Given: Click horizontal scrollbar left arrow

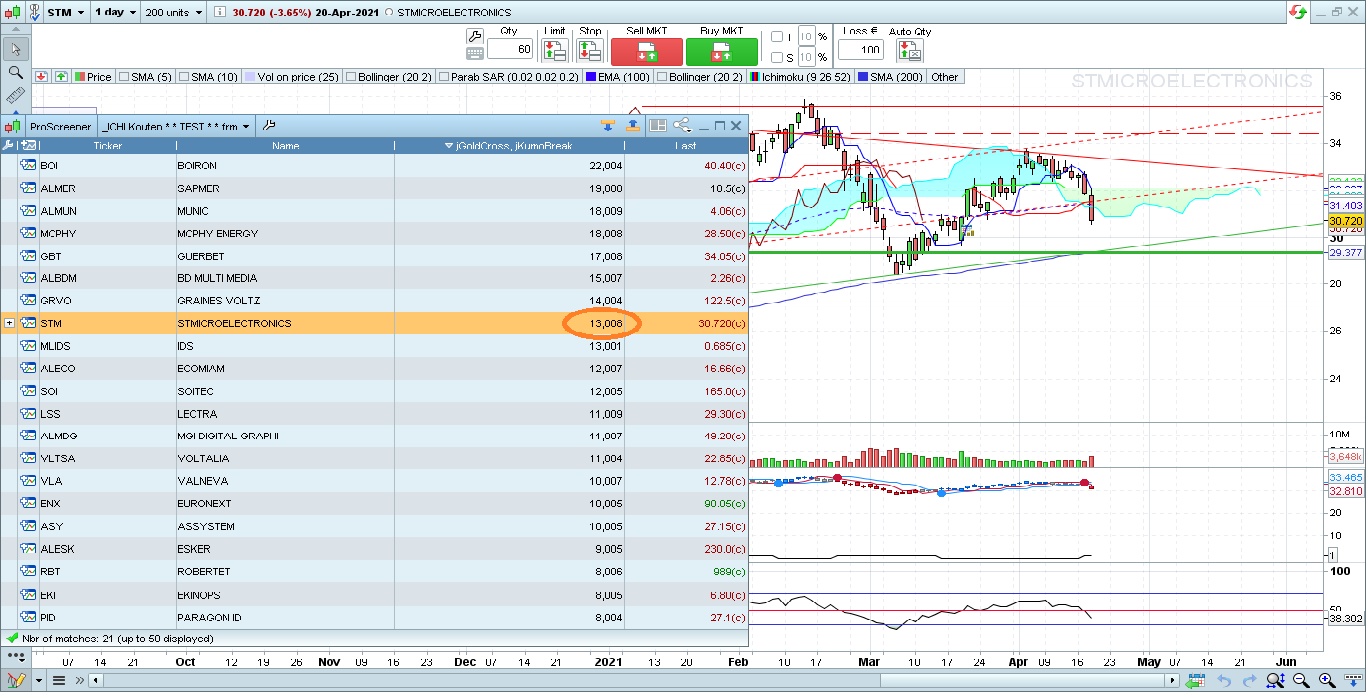Looking at the screenshot, I should click(96, 681).
